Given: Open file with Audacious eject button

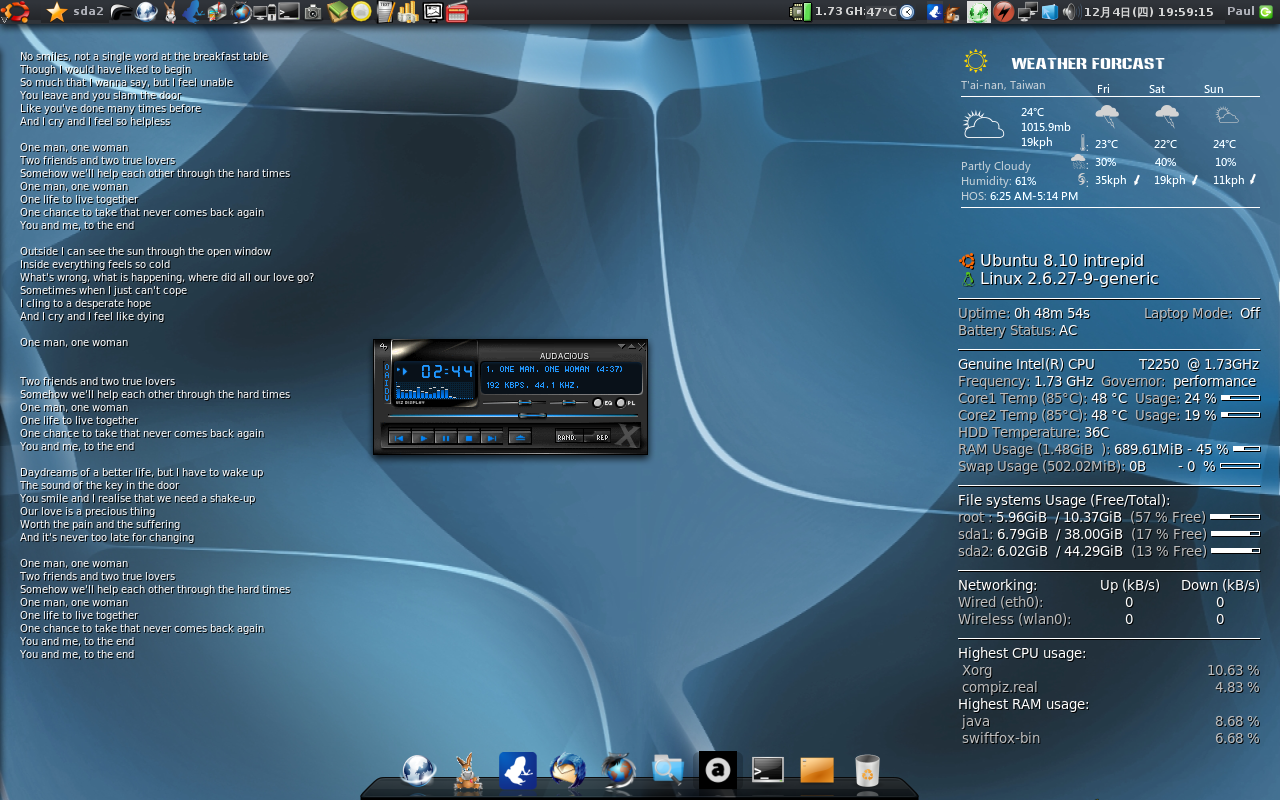Looking at the screenshot, I should coord(520,438).
